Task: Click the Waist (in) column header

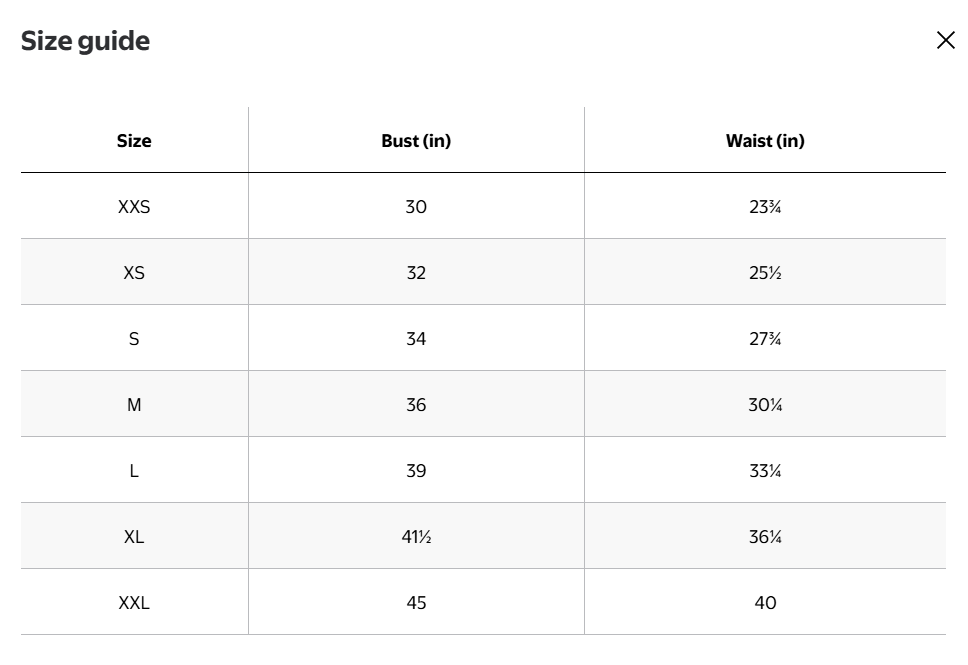Action: coord(765,141)
